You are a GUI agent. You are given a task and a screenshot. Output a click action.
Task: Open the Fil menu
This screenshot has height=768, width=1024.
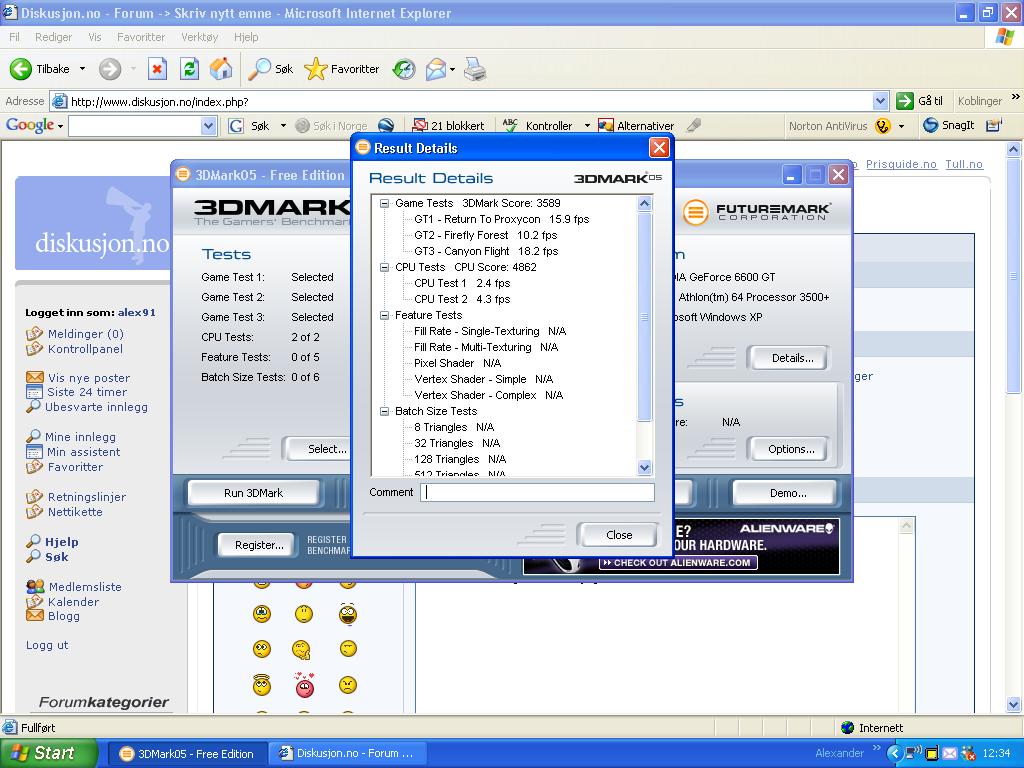(x=14, y=37)
